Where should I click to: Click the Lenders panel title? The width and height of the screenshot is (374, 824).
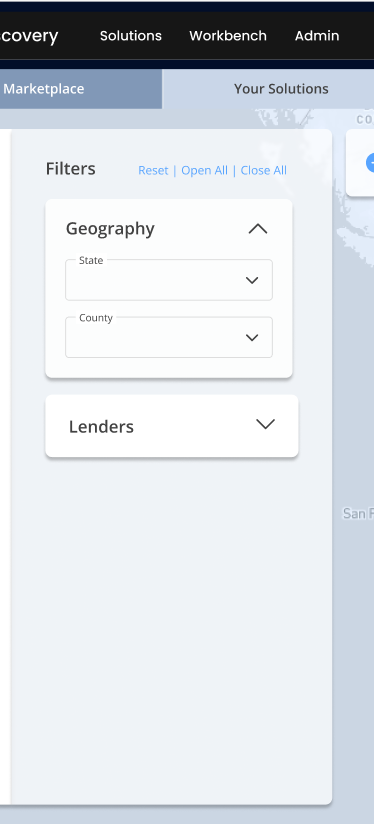[101, 427]
